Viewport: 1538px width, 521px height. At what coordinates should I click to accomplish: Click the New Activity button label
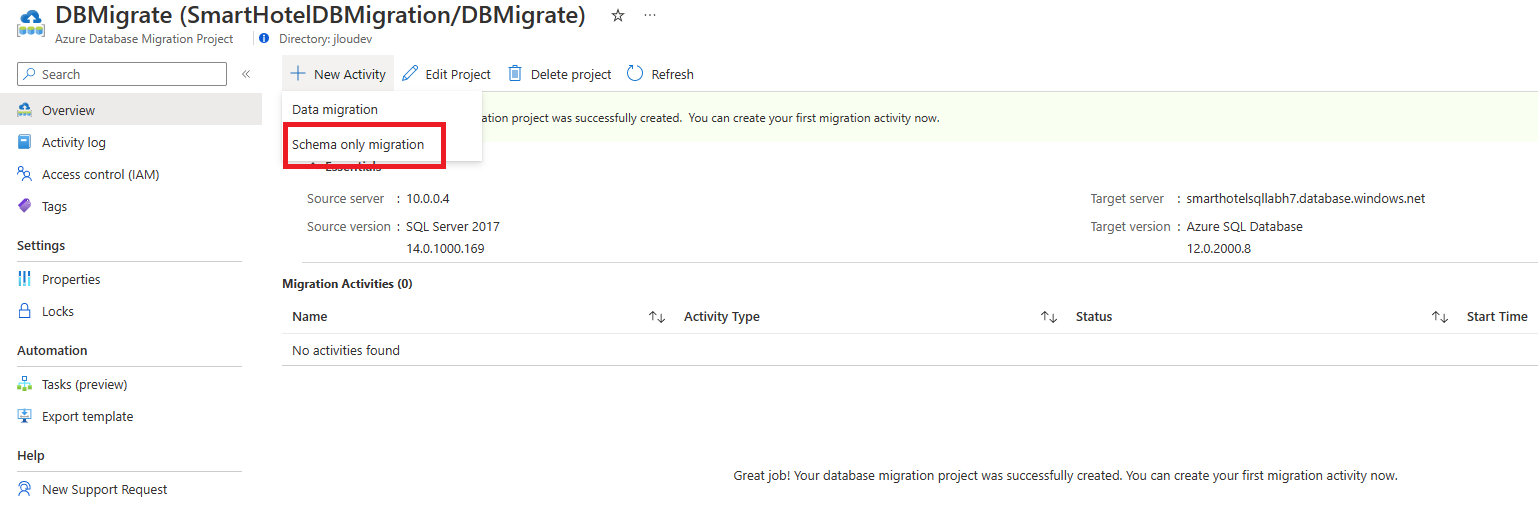350,74
